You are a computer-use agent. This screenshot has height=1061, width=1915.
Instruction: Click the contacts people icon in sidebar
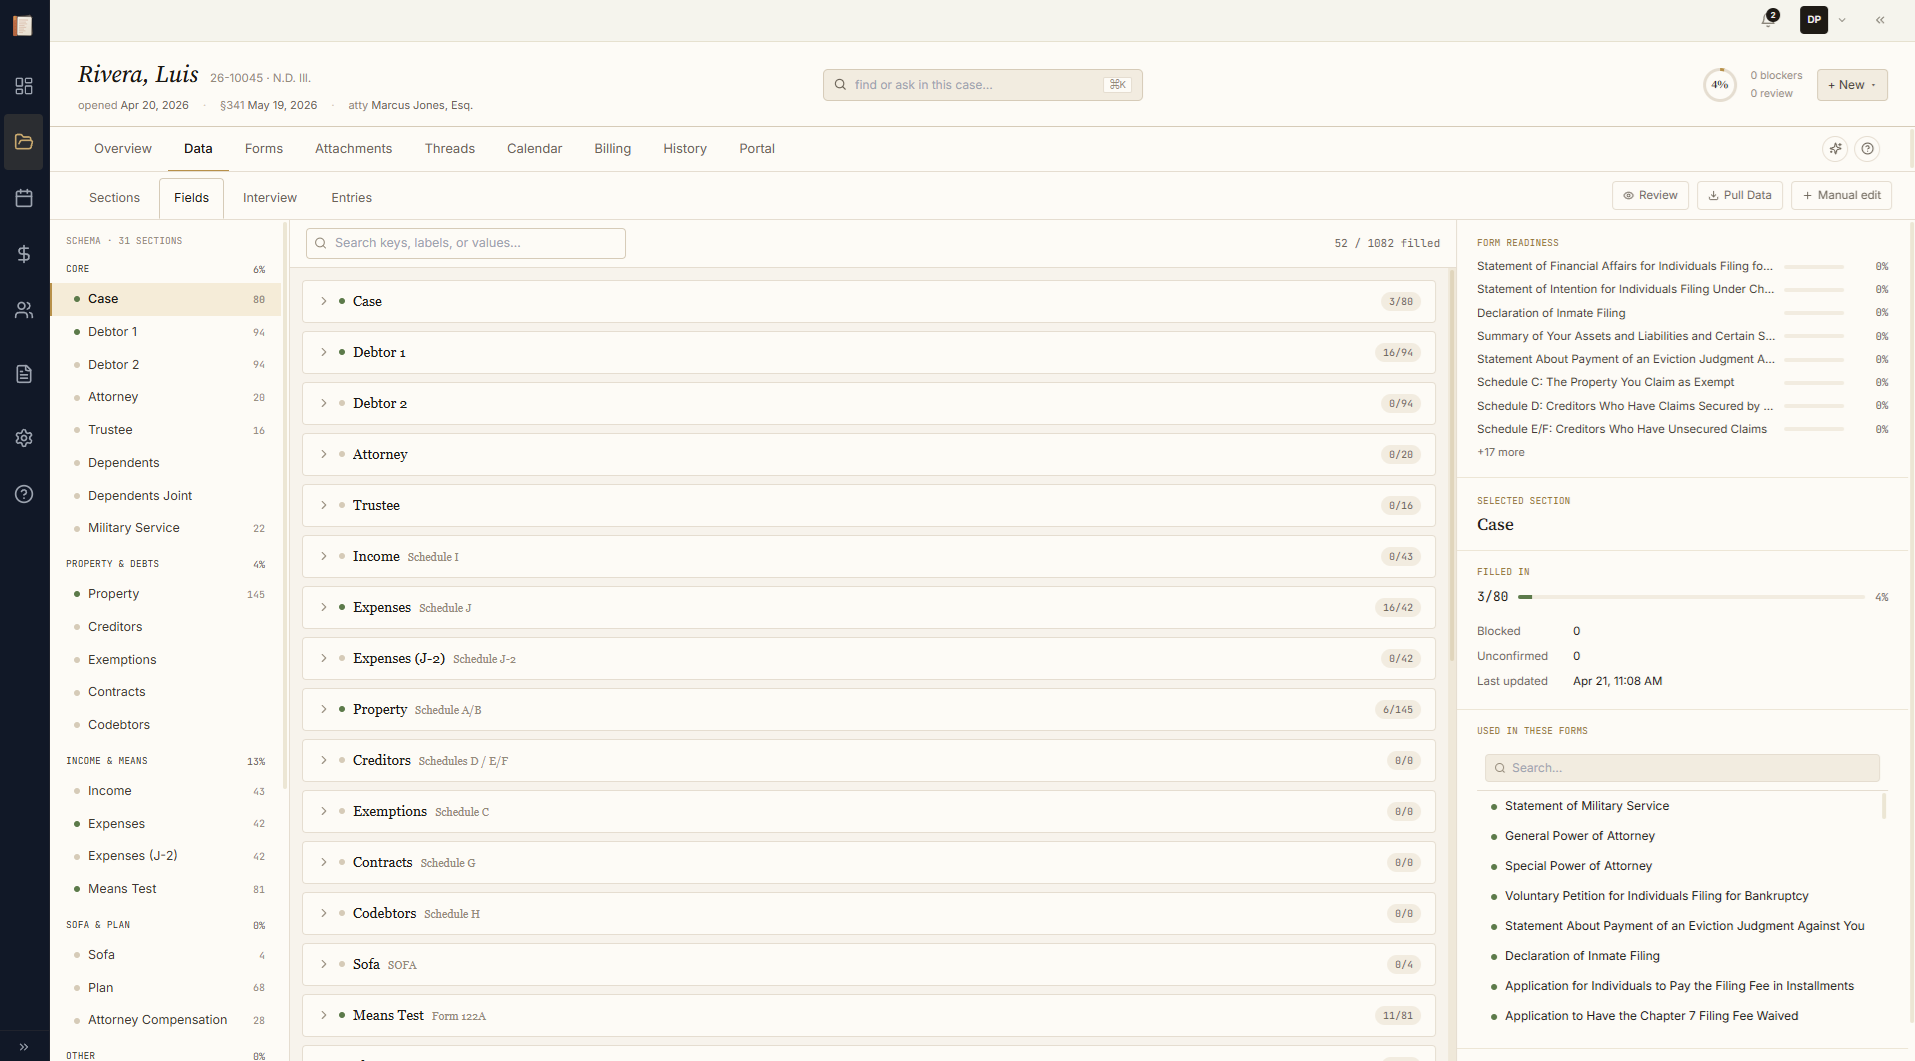[24, 310]
